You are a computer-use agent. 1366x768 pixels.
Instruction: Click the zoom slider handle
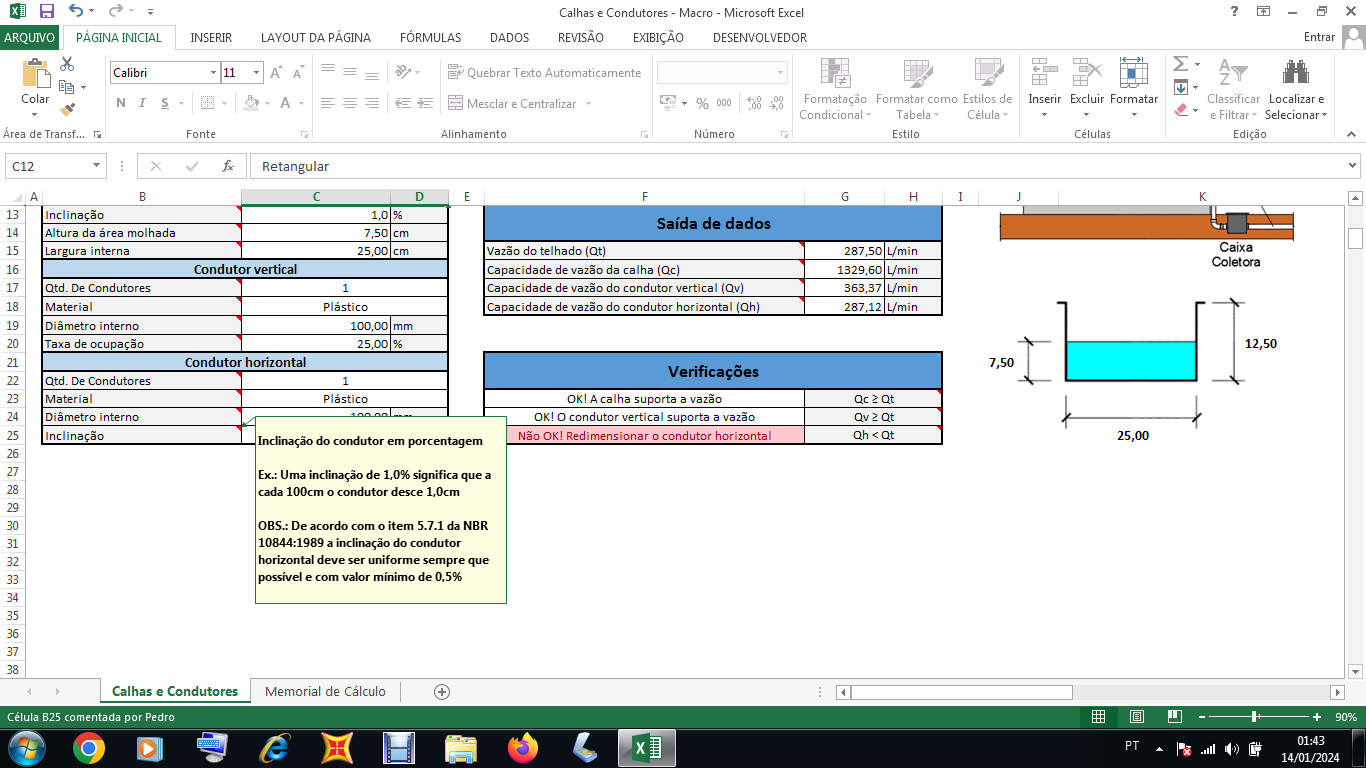tap(1254, 717)
